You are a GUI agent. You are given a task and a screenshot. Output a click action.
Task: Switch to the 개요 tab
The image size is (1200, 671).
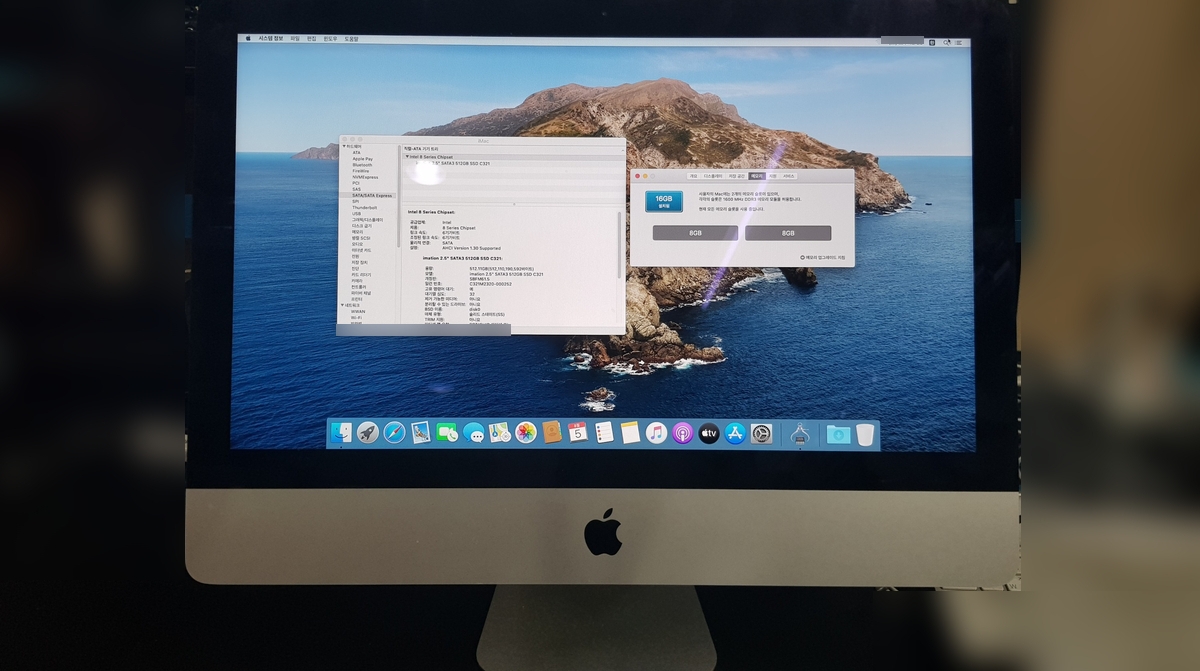pyautogui.click(x=693, y=176)
